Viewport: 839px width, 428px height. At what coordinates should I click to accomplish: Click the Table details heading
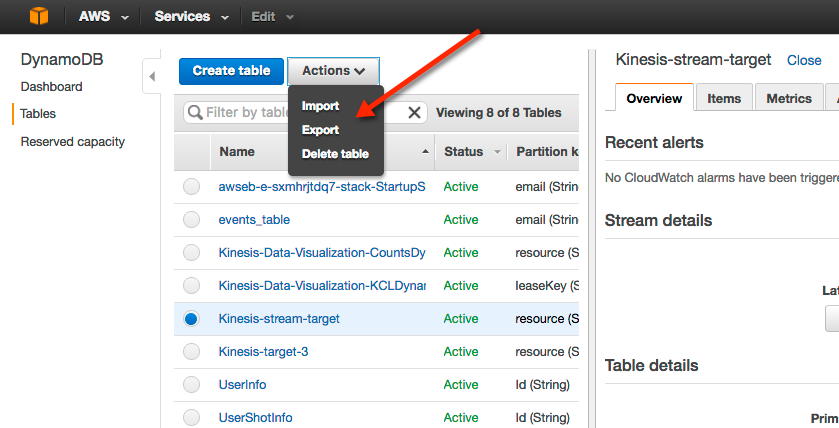click(651, 365)
